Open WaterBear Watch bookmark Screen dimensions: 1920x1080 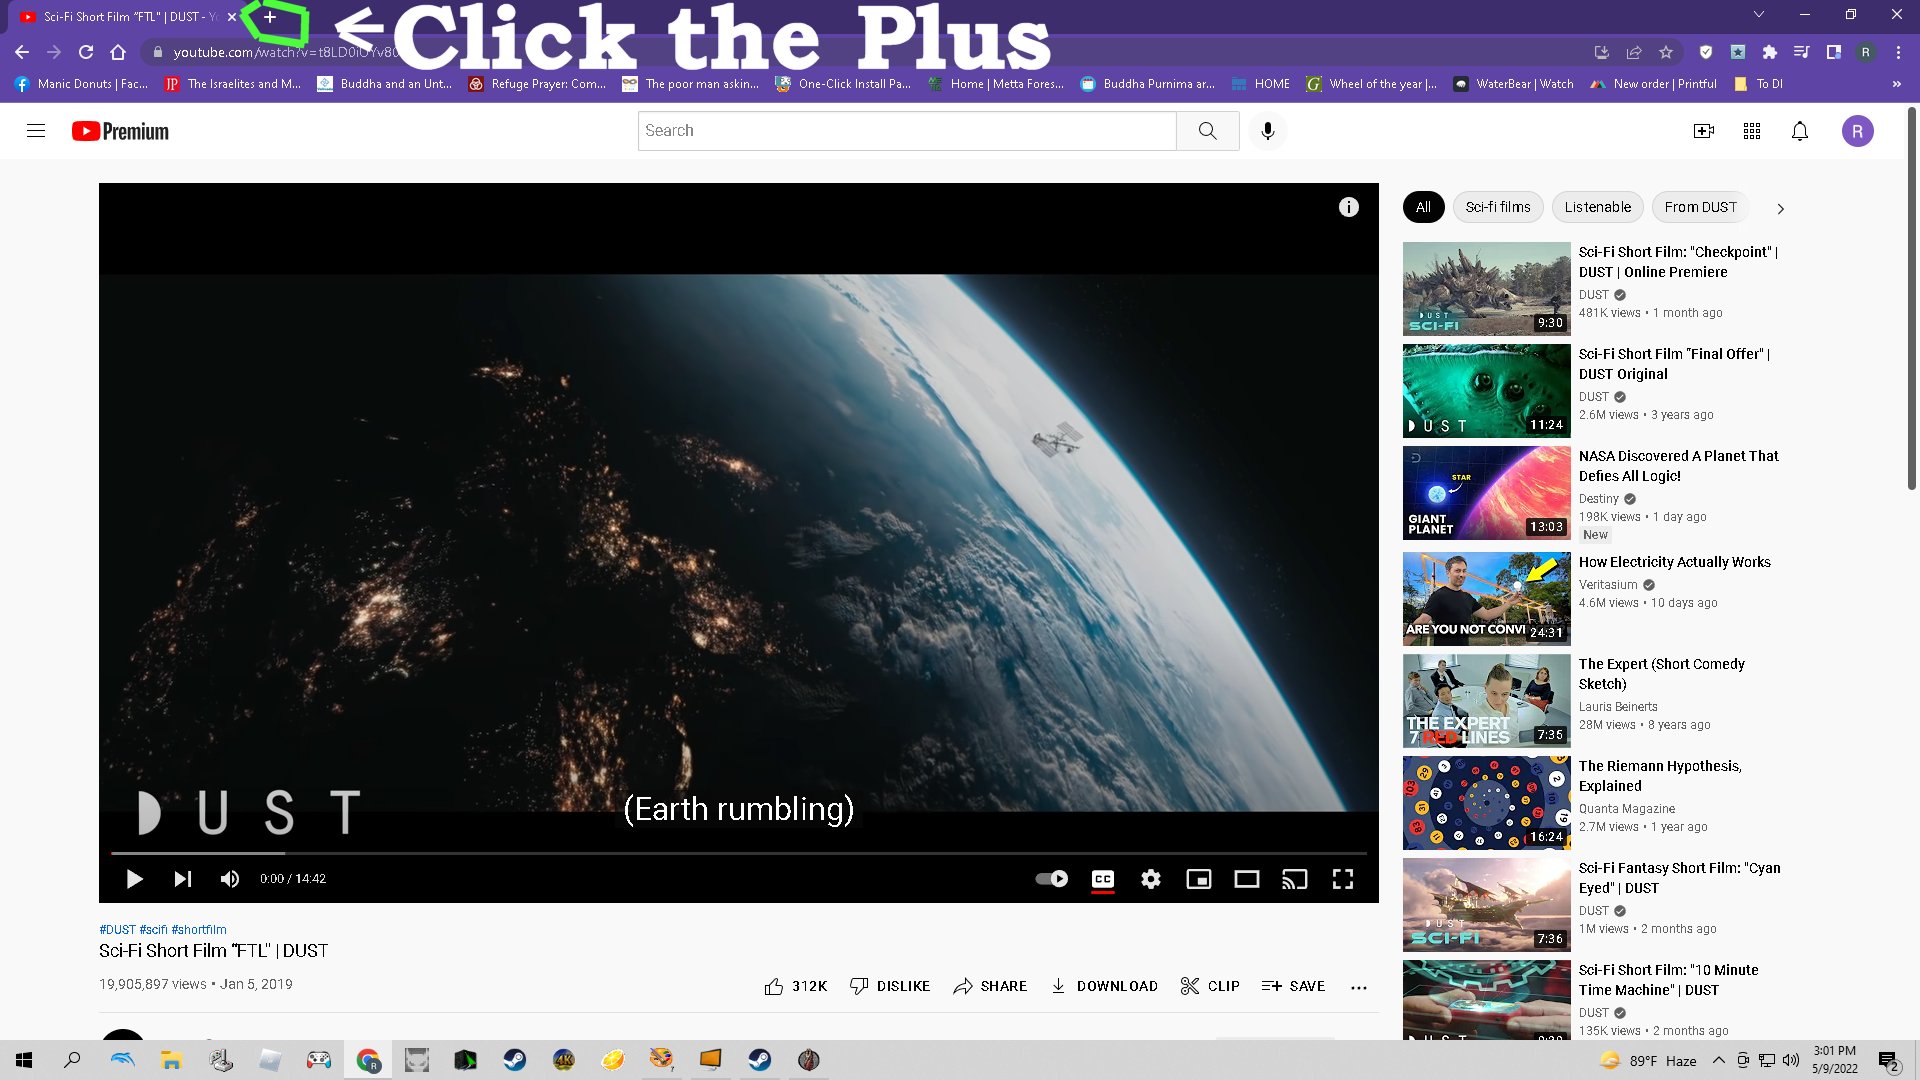tap(1514, 84)
